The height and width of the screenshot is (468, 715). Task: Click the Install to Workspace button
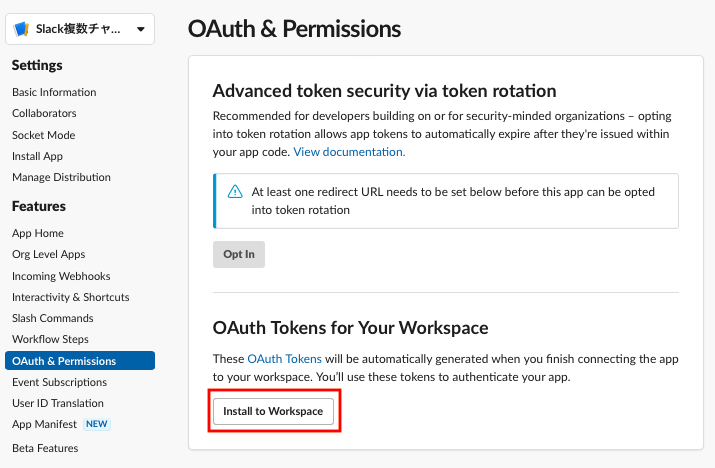point(273,411)
